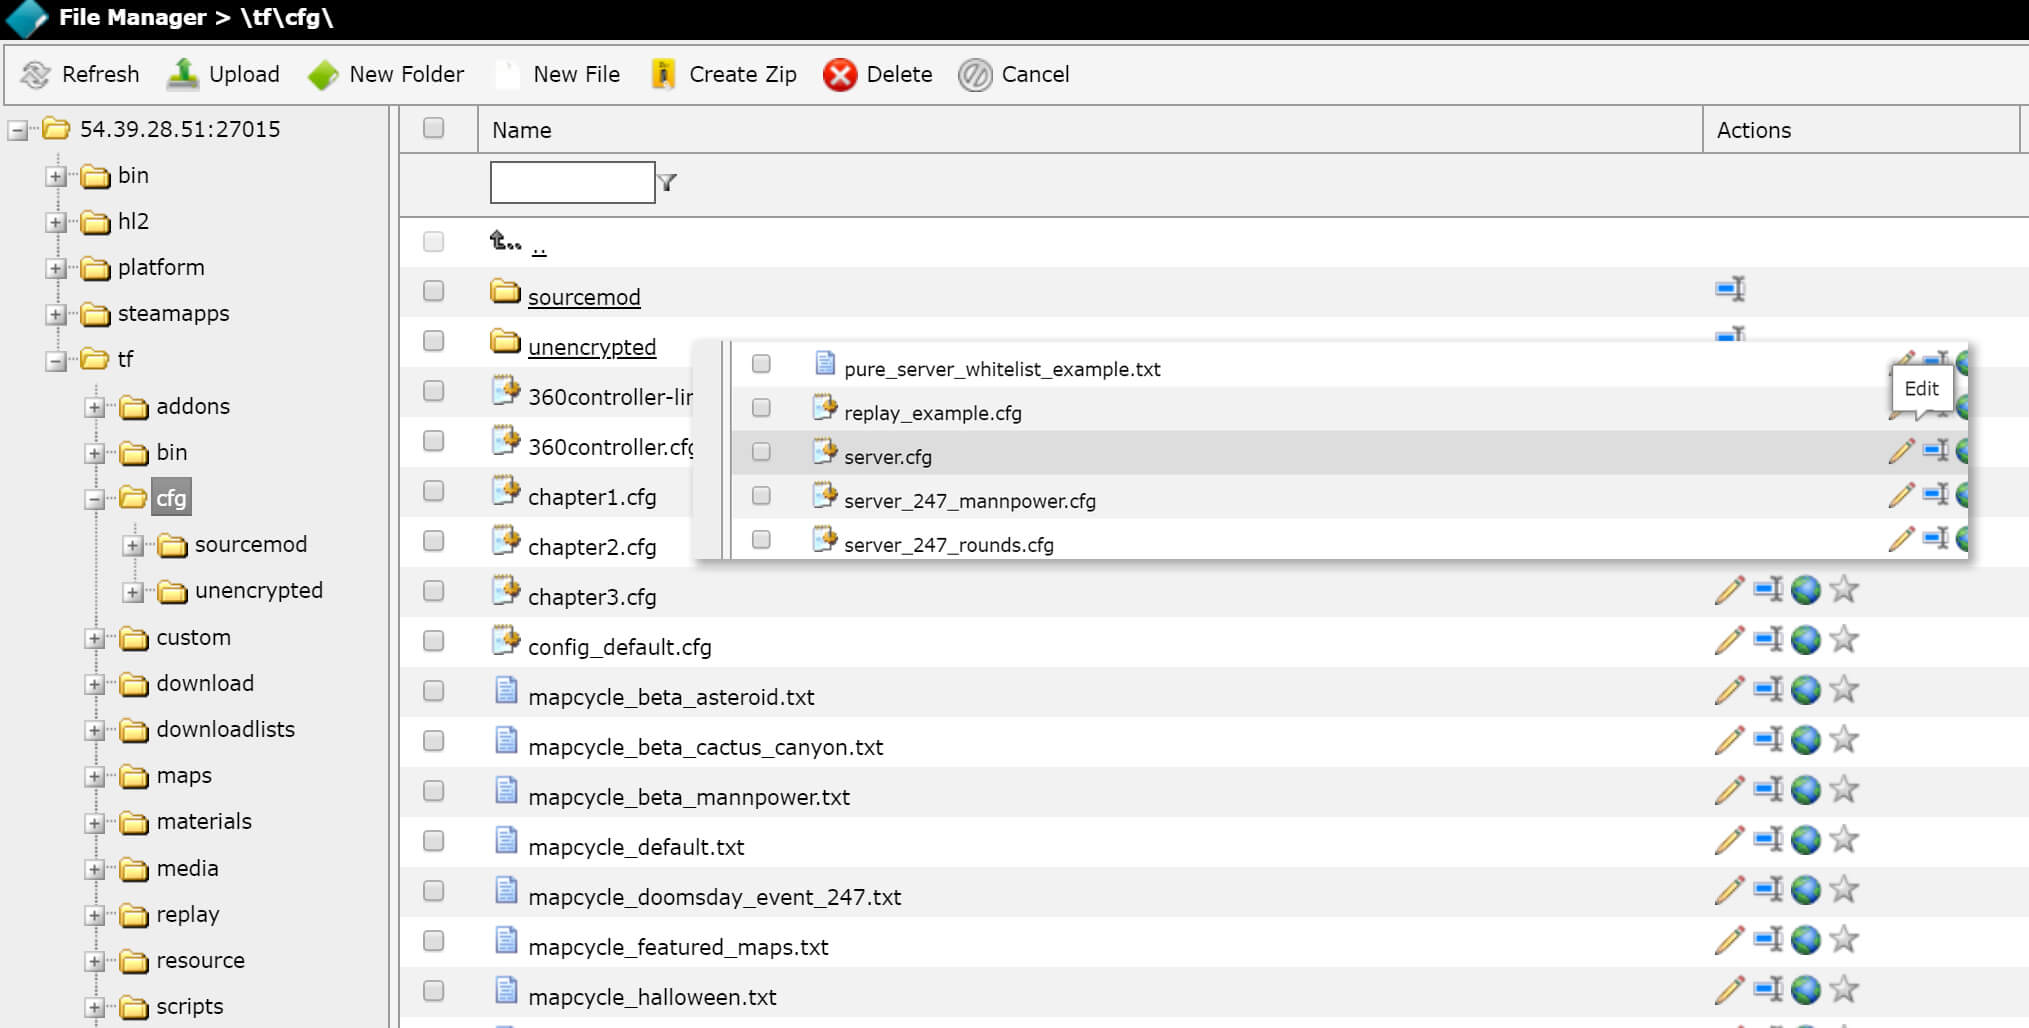The width and height of the screenshot is (2029, 1028).
Task: Expand the platform folder in tree
Action: (x=56, y=268)
